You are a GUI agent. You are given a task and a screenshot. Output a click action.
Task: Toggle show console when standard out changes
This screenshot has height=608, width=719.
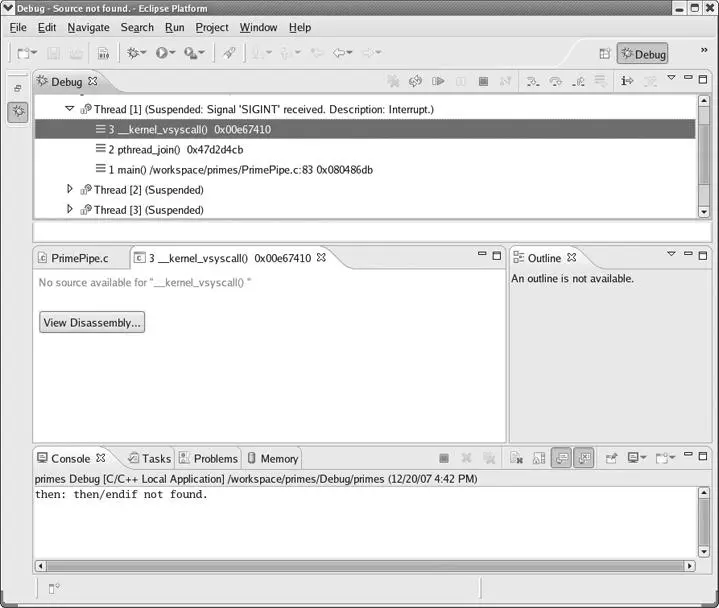click(x=561, y=458)
